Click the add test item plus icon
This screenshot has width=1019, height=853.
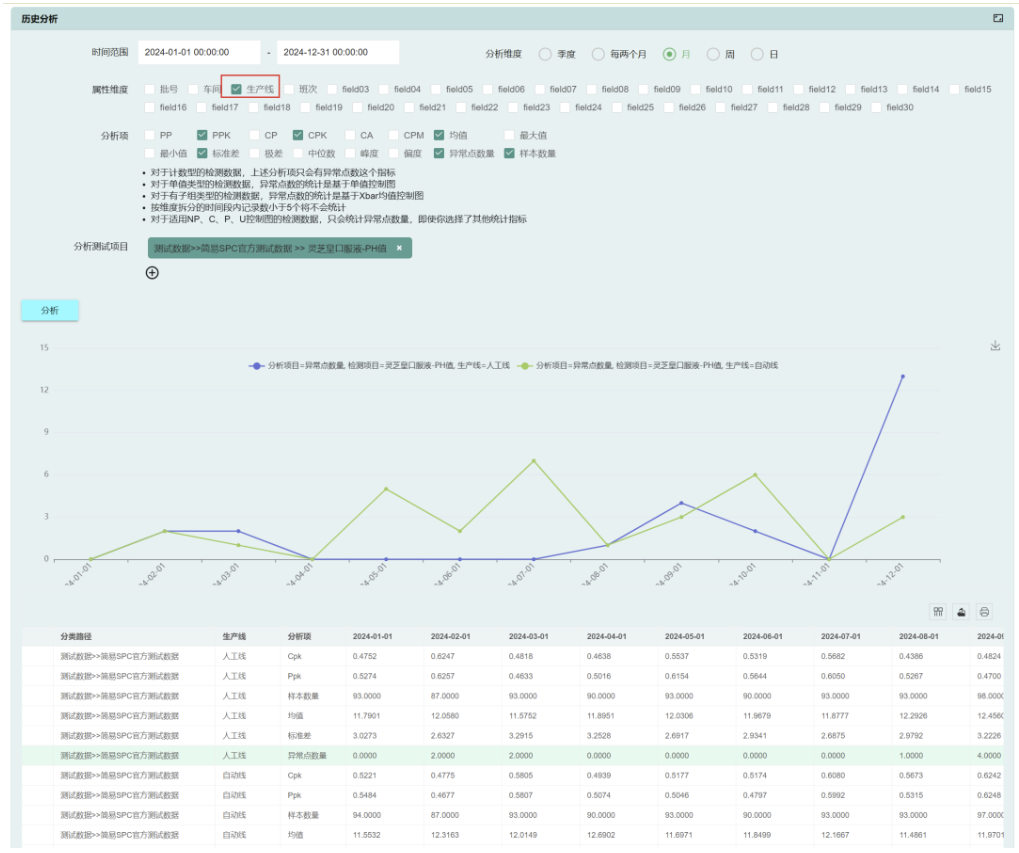point(152,273)
